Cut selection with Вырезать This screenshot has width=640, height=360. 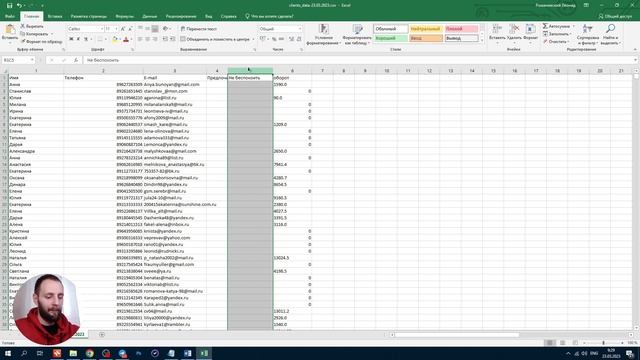pos(32,26)
